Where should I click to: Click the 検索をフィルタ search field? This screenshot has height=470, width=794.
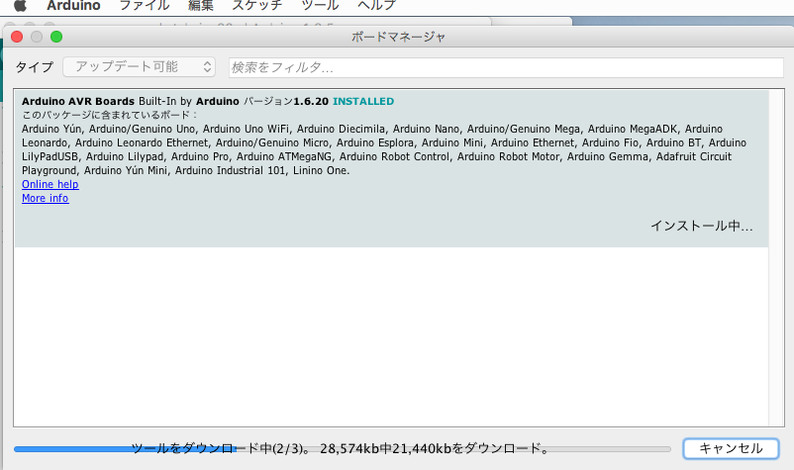[505, 67]
